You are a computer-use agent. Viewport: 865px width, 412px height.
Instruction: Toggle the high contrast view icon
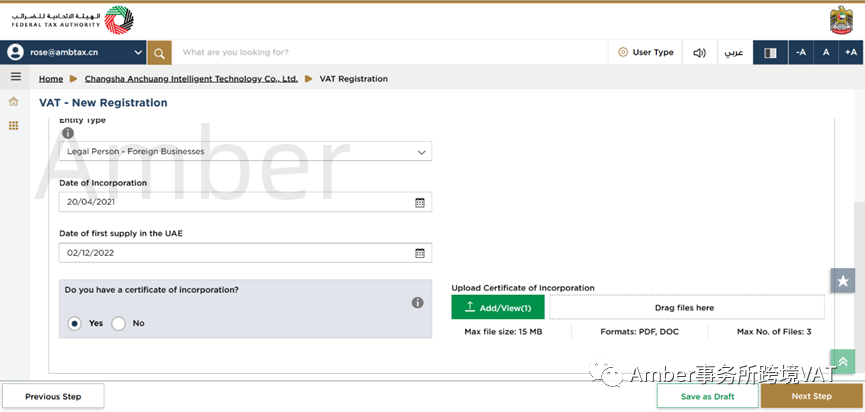pos(770,52)
